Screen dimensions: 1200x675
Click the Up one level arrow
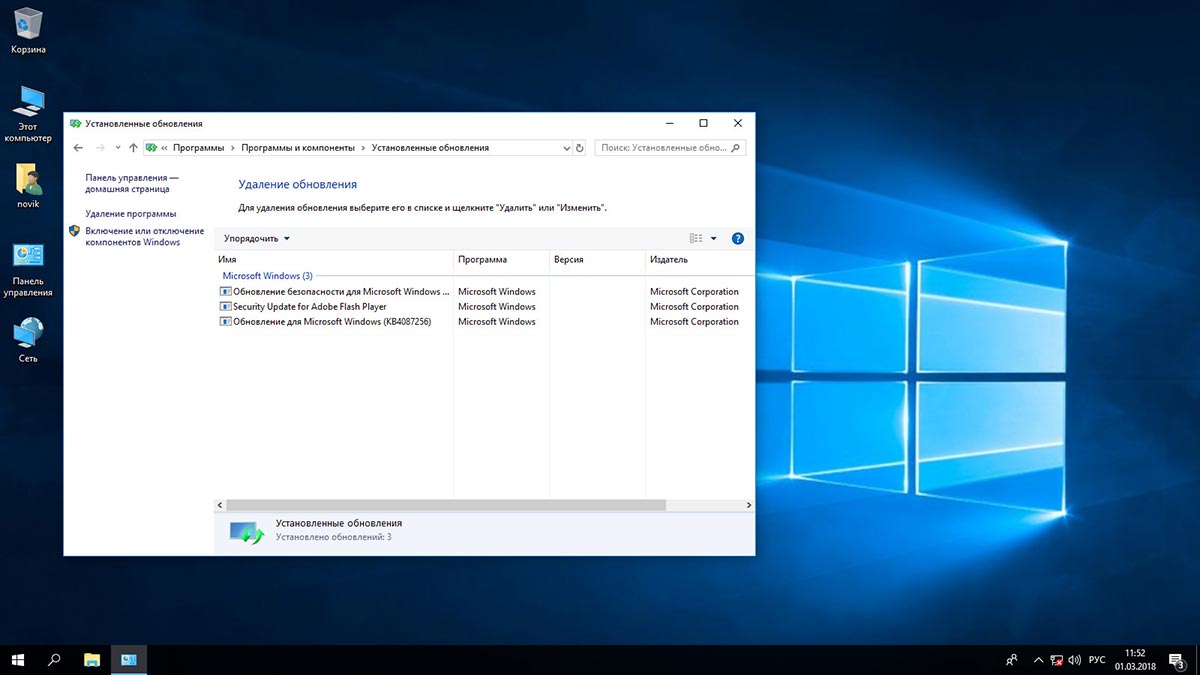tap(133, 148)
